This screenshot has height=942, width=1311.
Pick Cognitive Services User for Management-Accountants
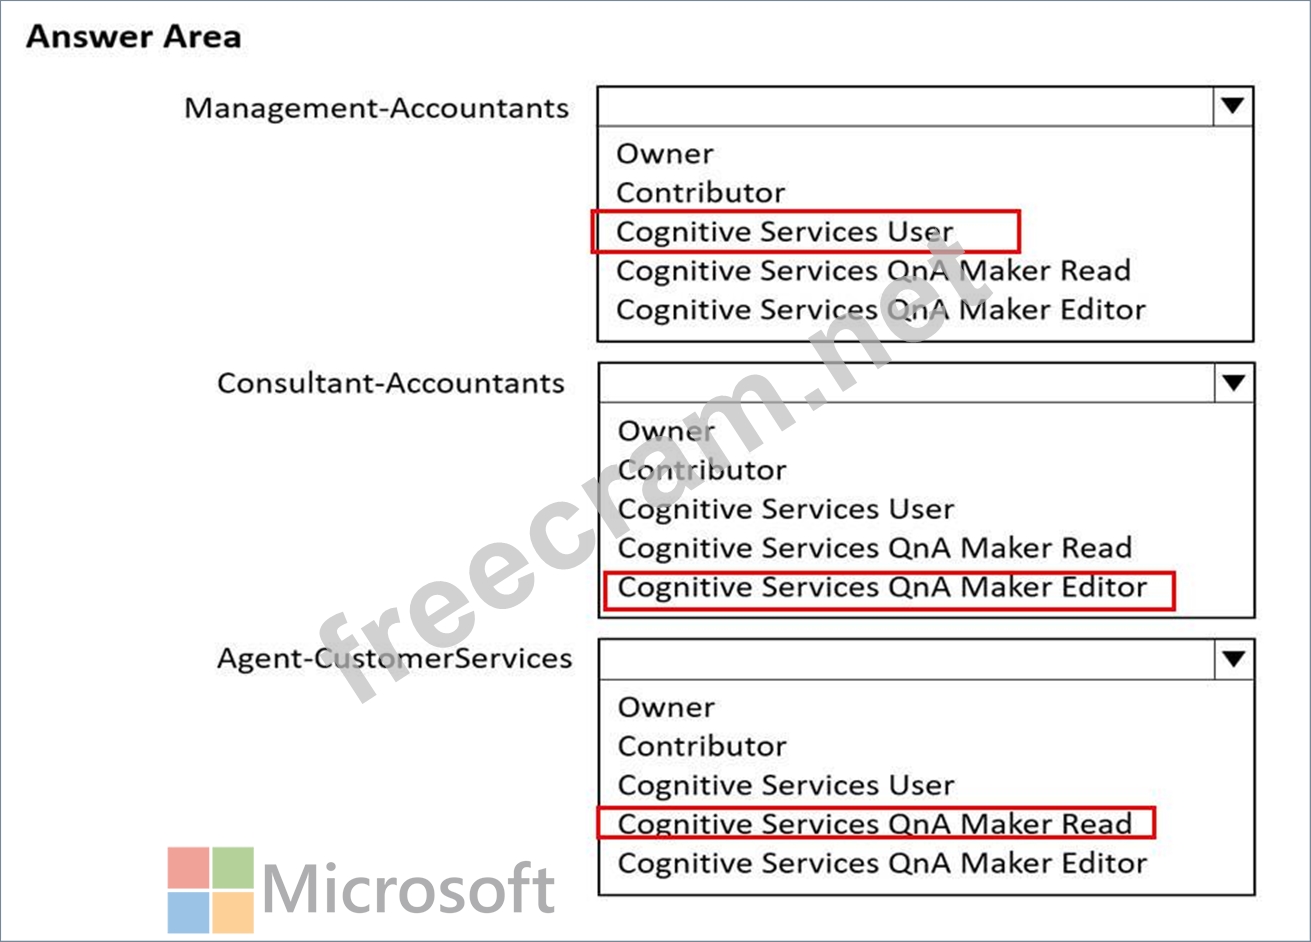click(785, 232)
